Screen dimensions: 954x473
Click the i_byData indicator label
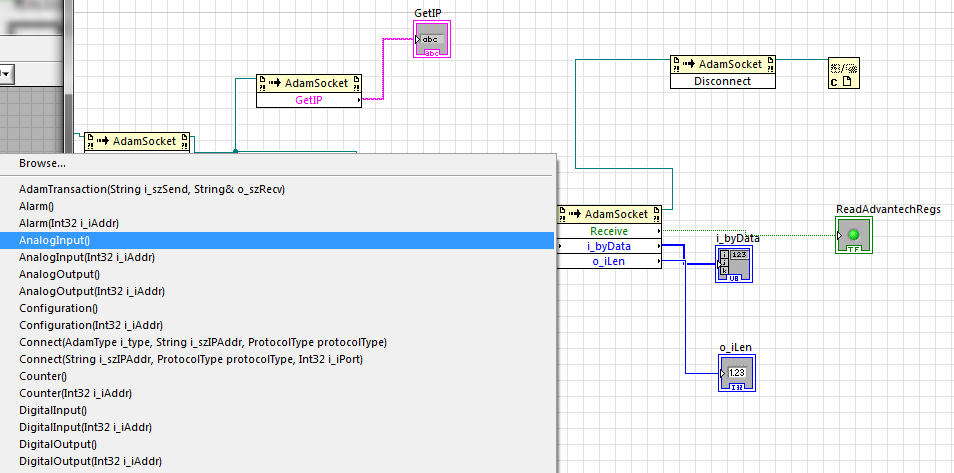pos(737,238)
